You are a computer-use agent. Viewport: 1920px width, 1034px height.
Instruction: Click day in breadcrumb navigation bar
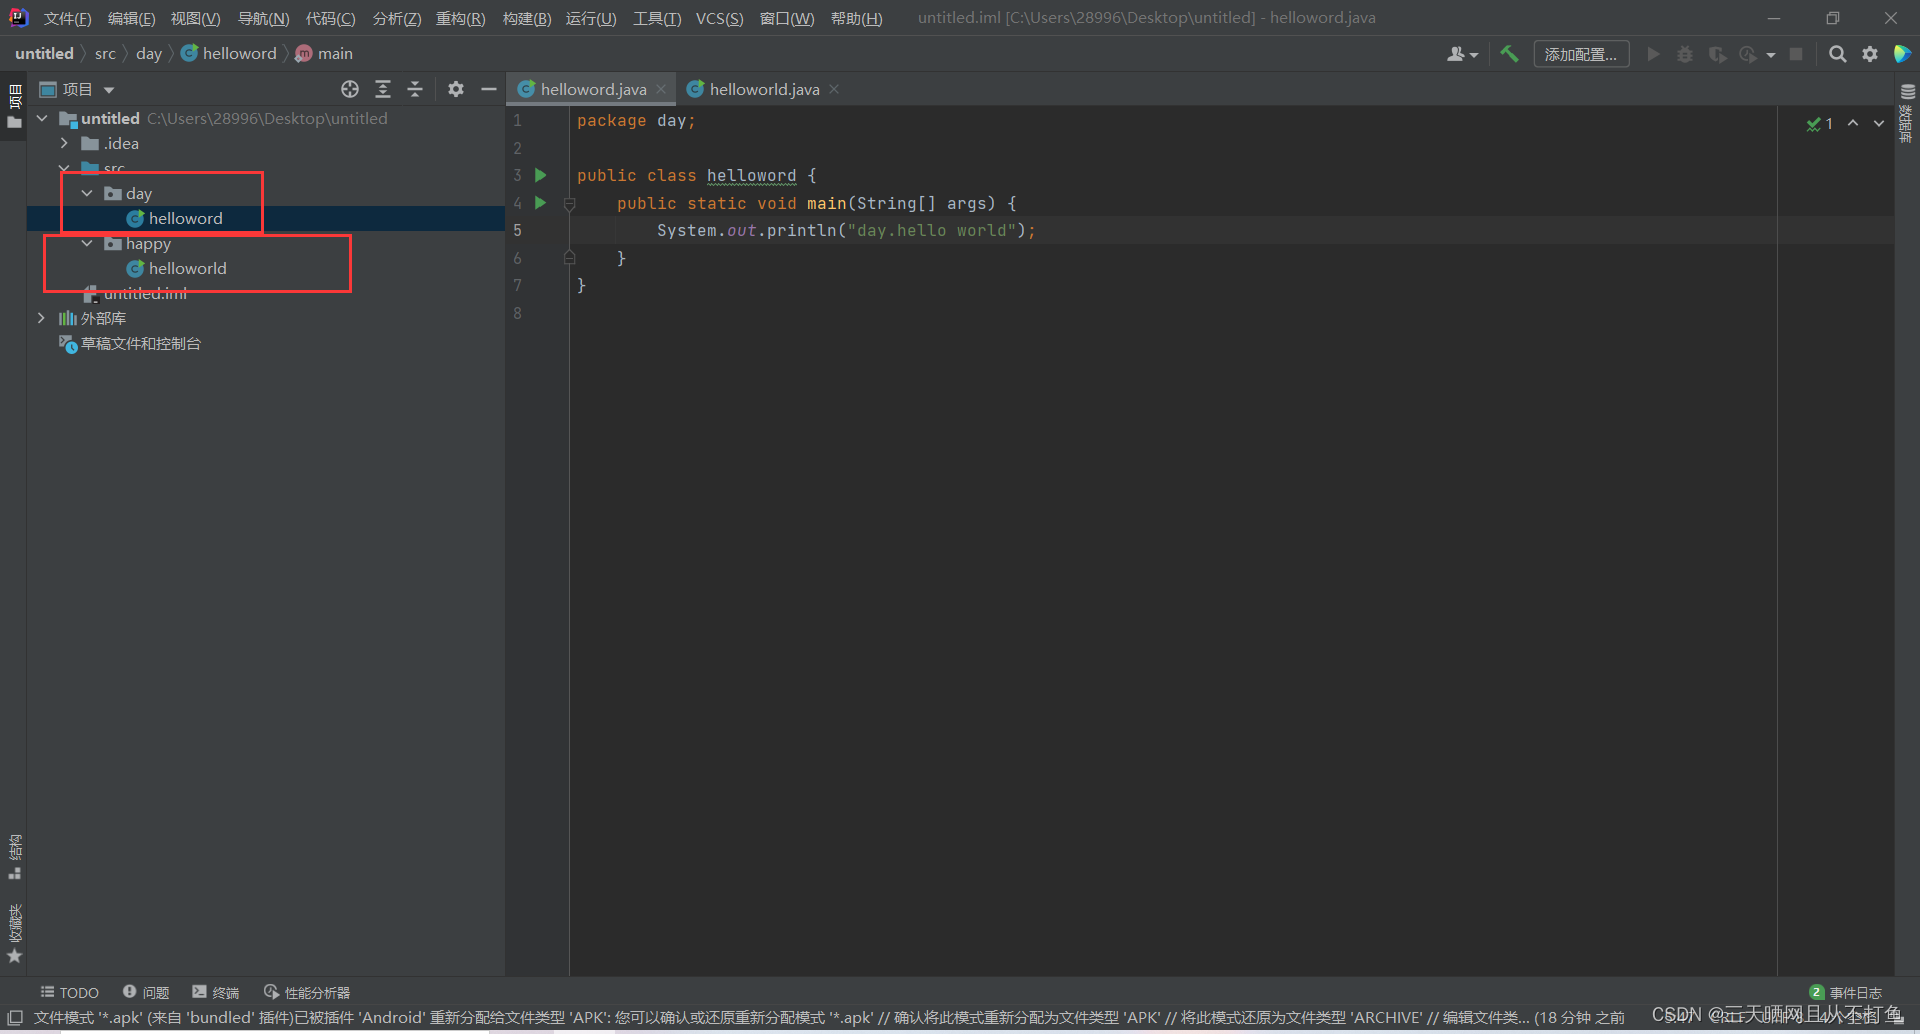point(149,54)
